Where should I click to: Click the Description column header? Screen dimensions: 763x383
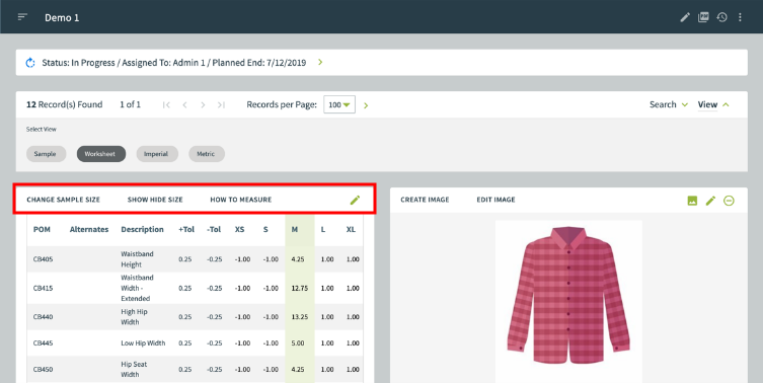click(142, 229)
